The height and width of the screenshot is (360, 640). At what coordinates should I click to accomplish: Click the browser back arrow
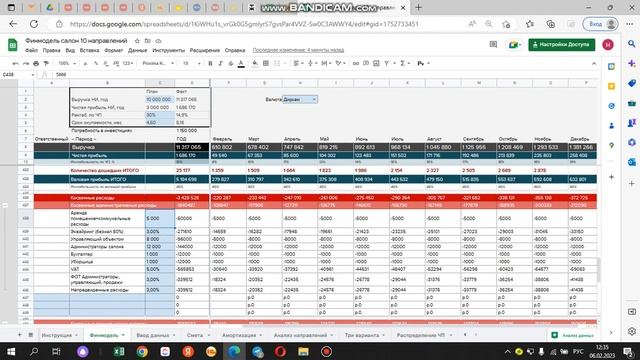pos(13,24)
